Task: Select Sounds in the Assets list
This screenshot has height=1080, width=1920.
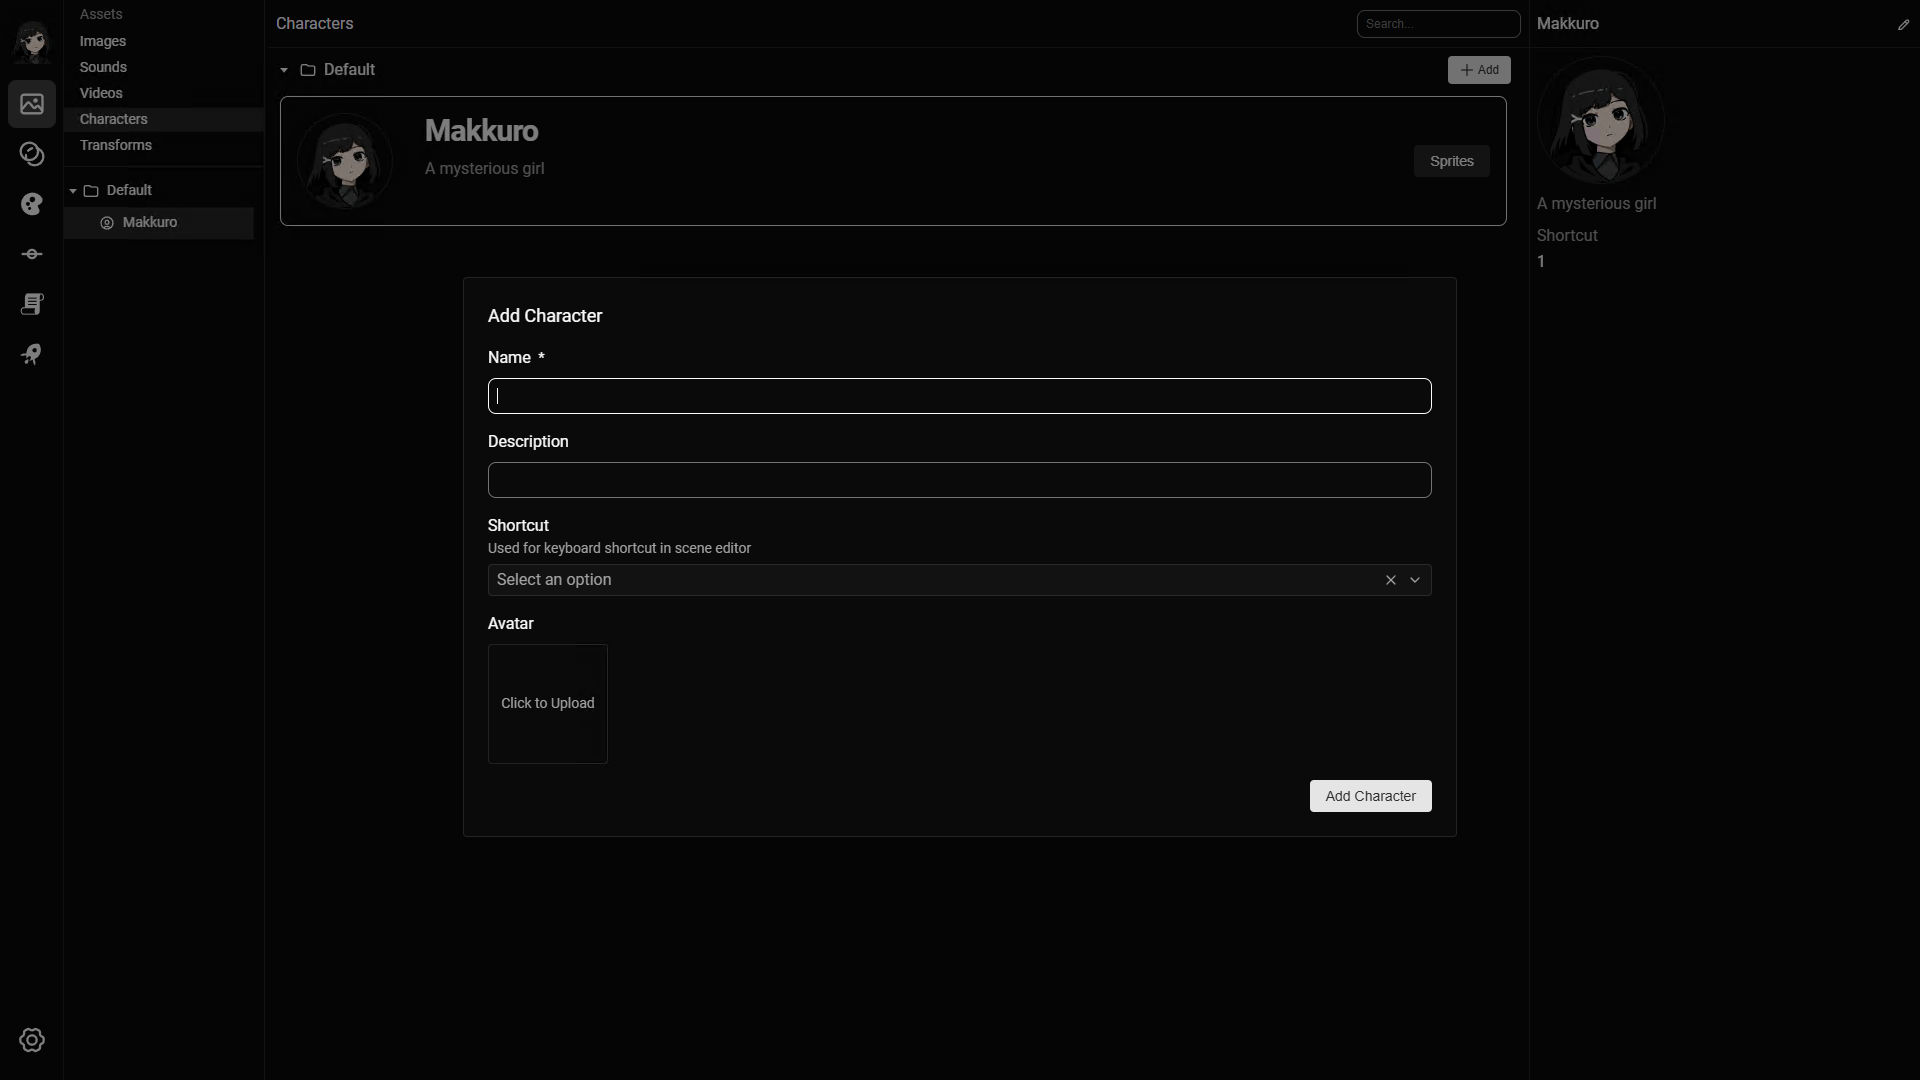Action: pyautogui.click(x=103, y=67)
